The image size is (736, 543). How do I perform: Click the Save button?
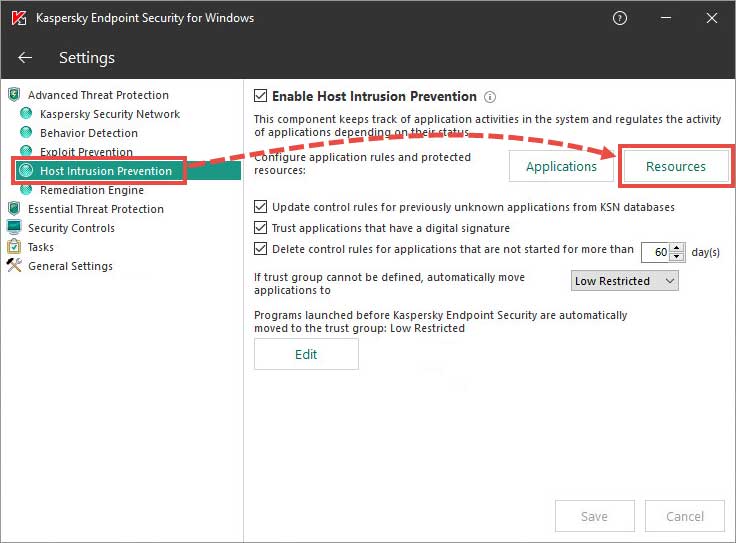point(594,516)
